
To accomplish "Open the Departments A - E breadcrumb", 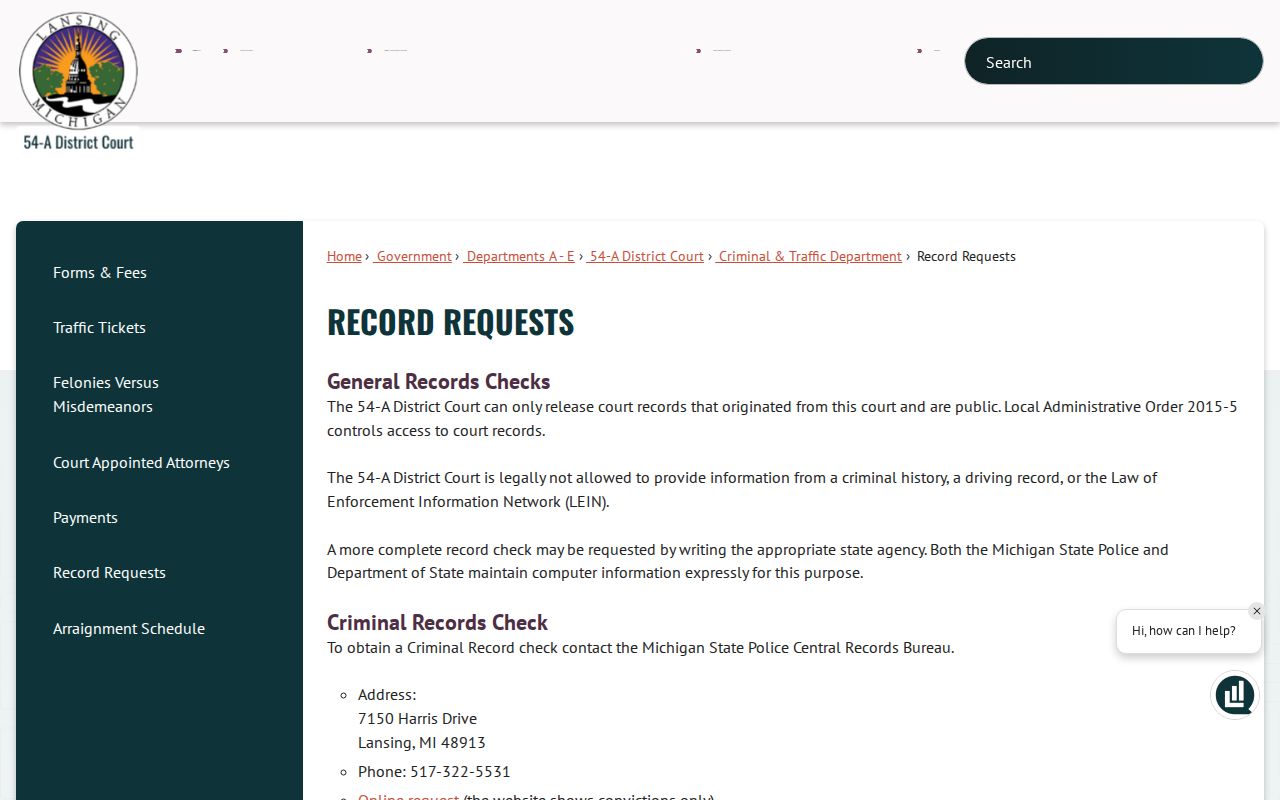I will point(520,256).
